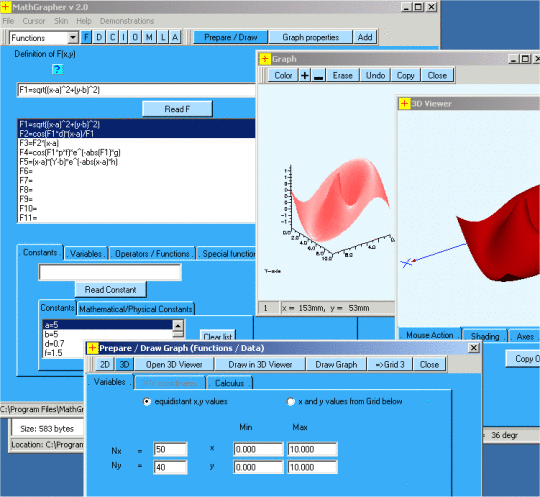This screenshot has width=540, height=497.
Task: Click the plus button in Graph toolbar
Action: click(x=305, y=75)
